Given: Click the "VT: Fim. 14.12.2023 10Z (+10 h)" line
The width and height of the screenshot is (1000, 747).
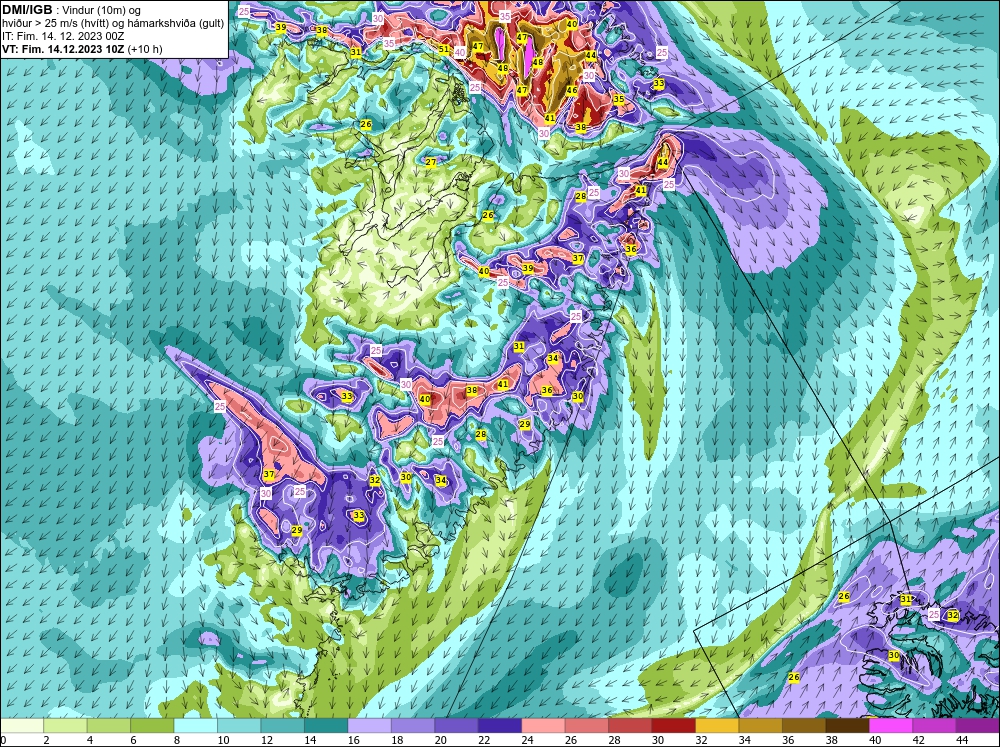Looking at the screenshot, I should [82, 49].
